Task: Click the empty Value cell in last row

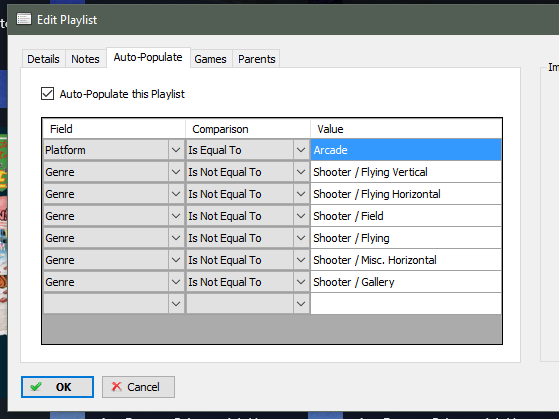Action: click(406, 304)
